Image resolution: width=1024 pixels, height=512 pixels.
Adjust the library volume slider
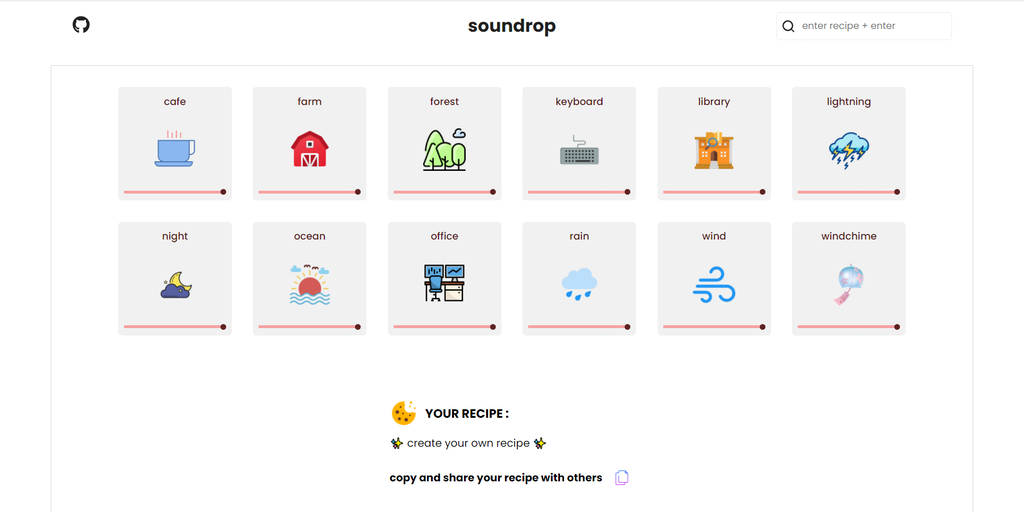(x=714, y=192)
